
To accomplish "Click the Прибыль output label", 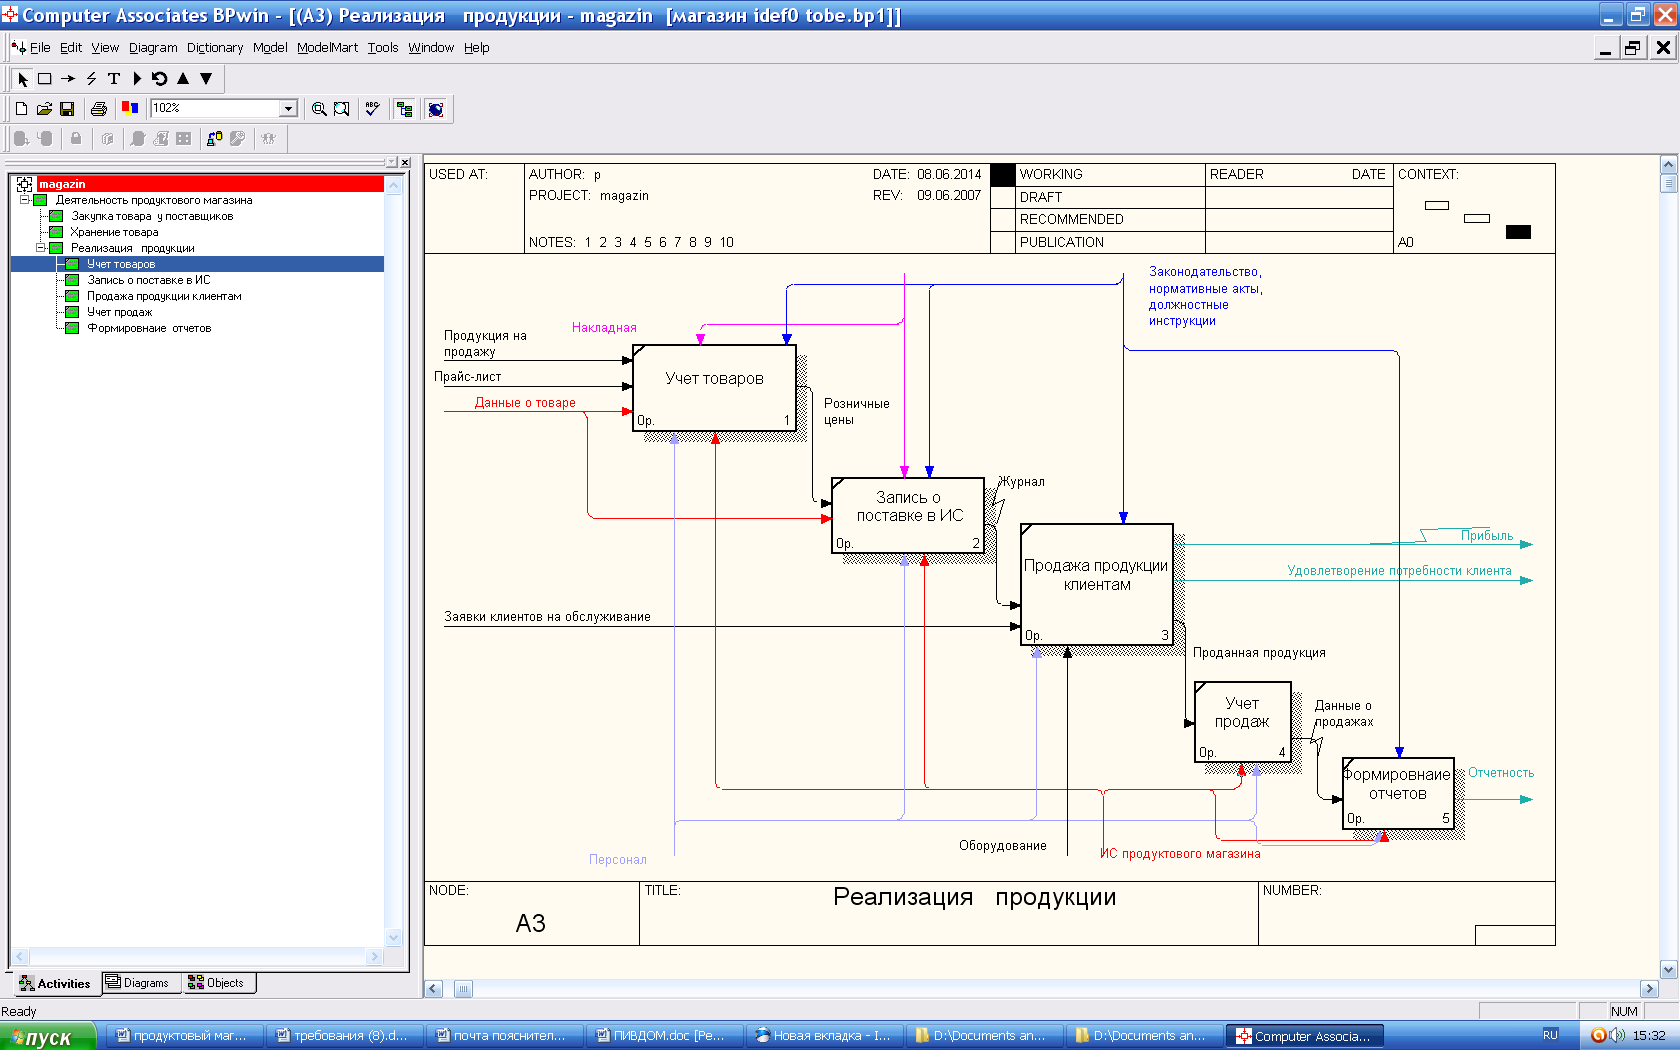I will [1487, 536].
